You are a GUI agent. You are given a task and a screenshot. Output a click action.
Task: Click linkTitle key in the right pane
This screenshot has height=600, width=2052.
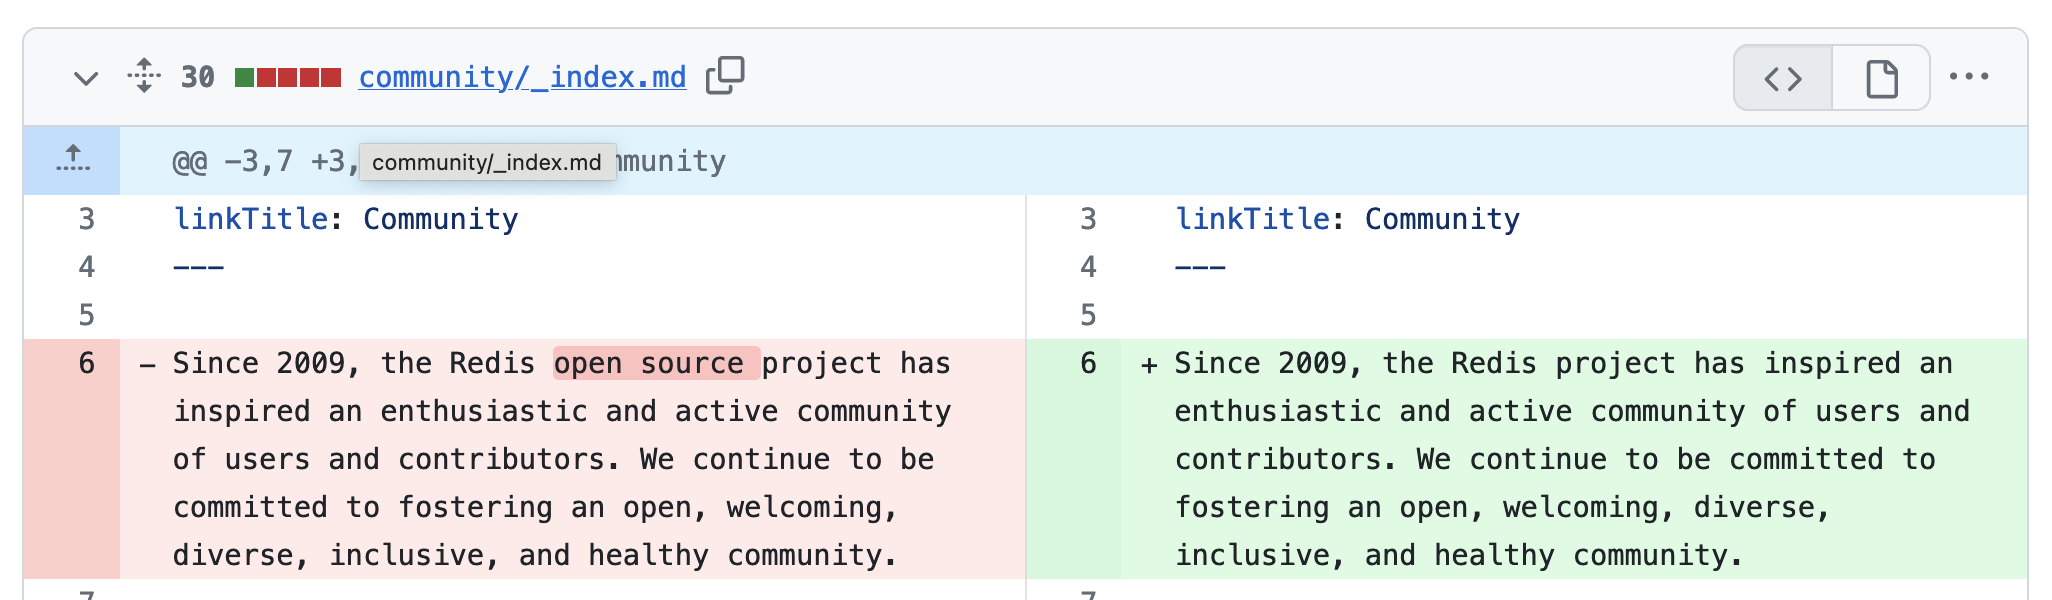click(1253, 219)
